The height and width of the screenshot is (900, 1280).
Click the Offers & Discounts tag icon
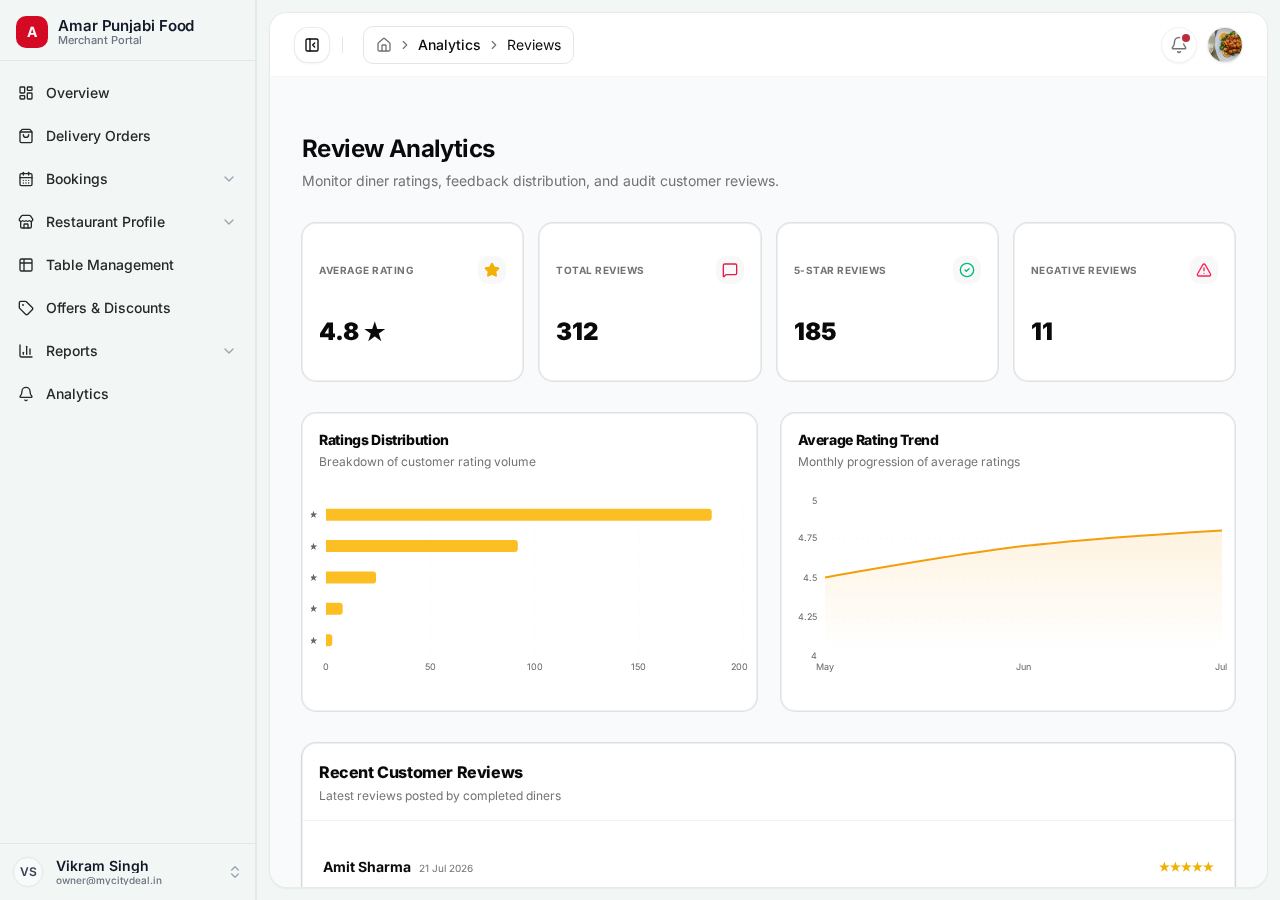point(26,308)
